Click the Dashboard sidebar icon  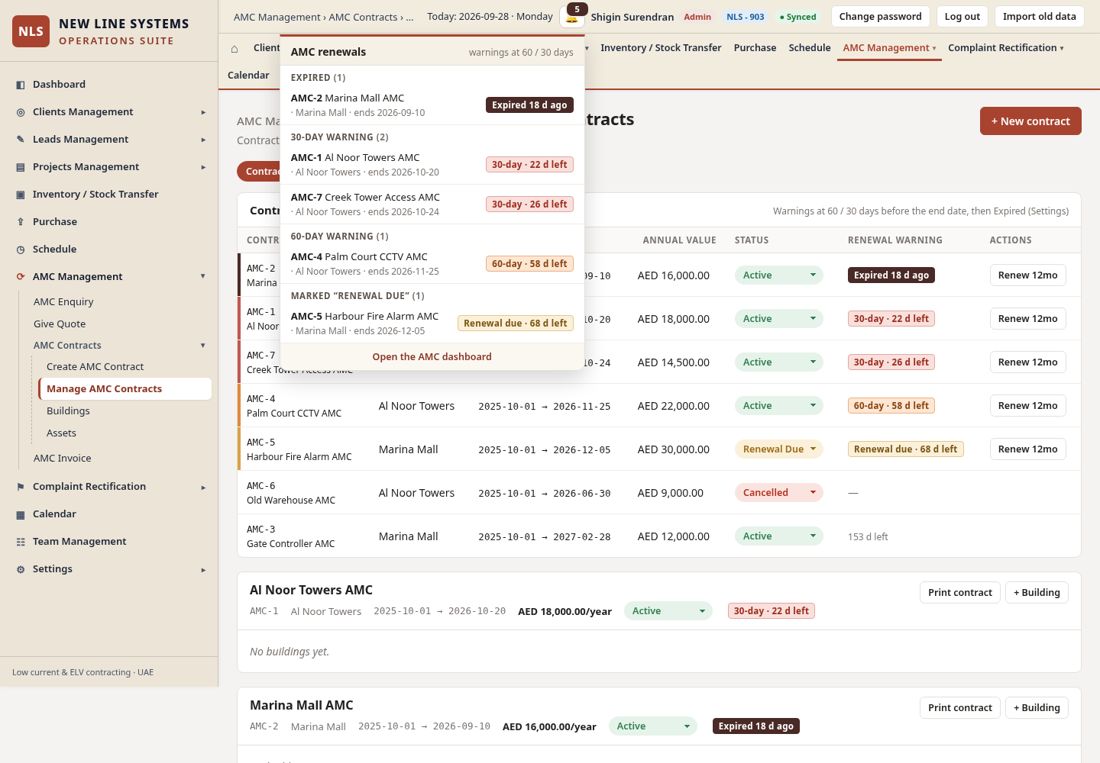(x=20, y=85)
